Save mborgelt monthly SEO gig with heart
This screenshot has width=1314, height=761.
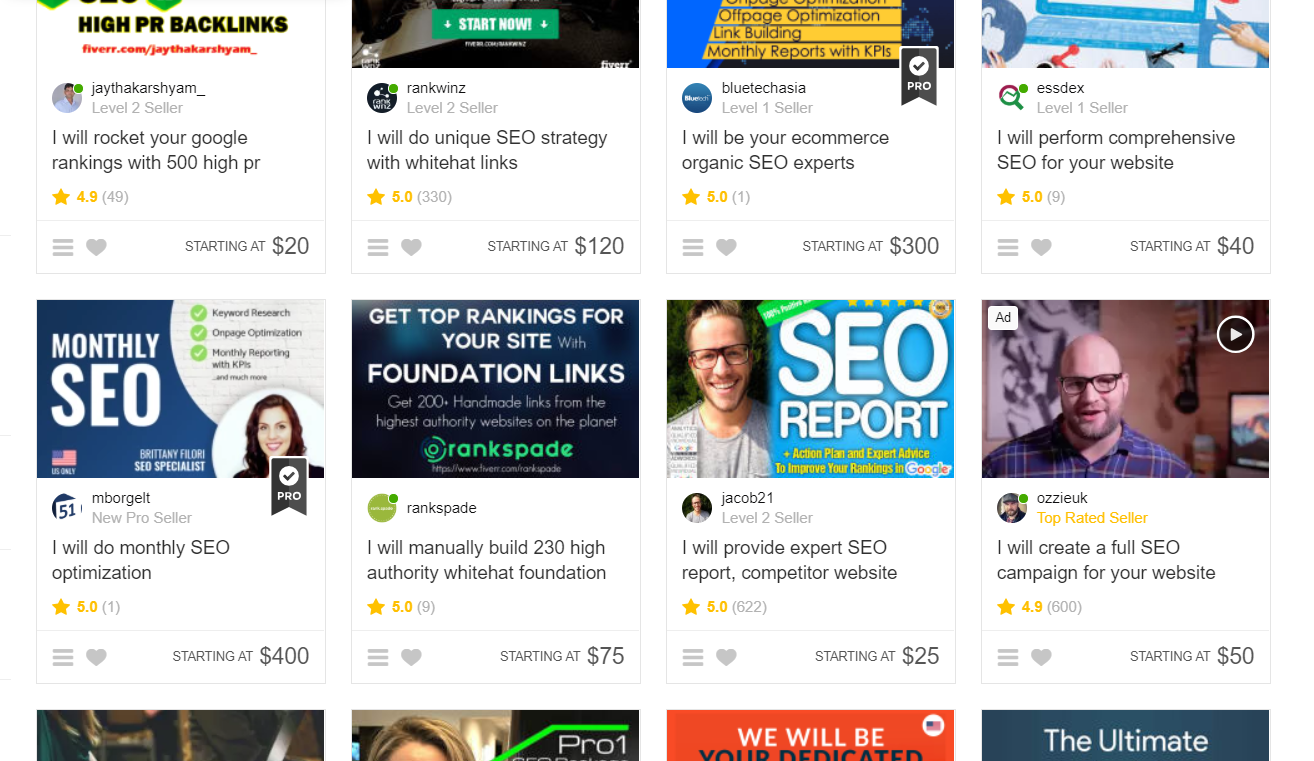point(96,657)
